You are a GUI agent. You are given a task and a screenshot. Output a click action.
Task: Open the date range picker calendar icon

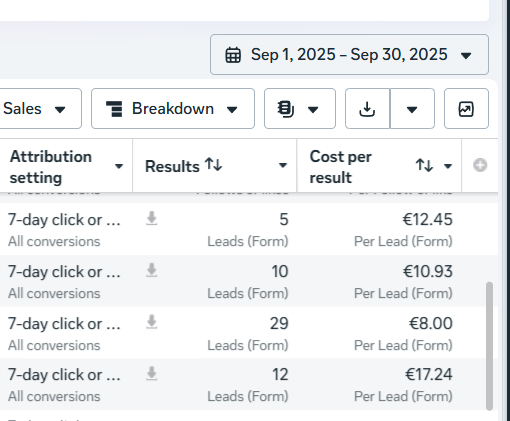pyautogui.click(x=233, y=55)
